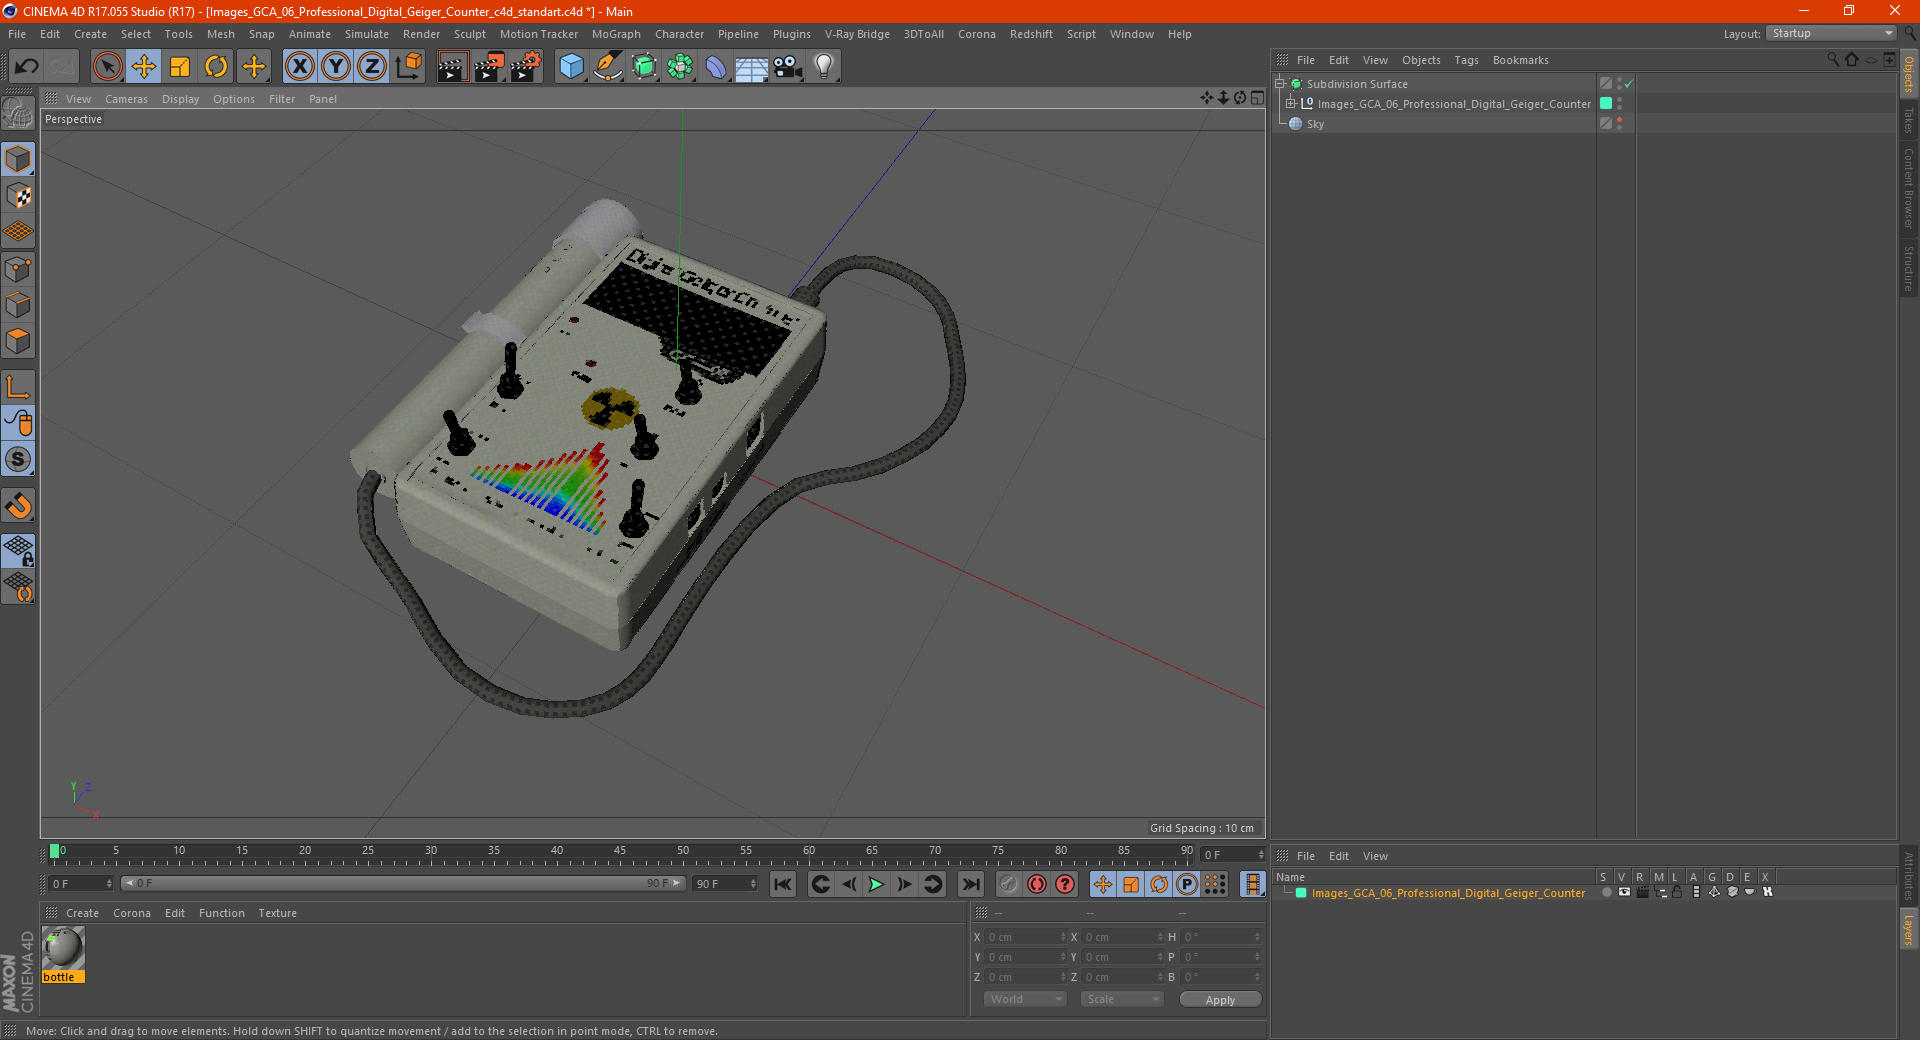Open viewport Cameras menu
The image size is (1920, 1040).
click(126, 99)
